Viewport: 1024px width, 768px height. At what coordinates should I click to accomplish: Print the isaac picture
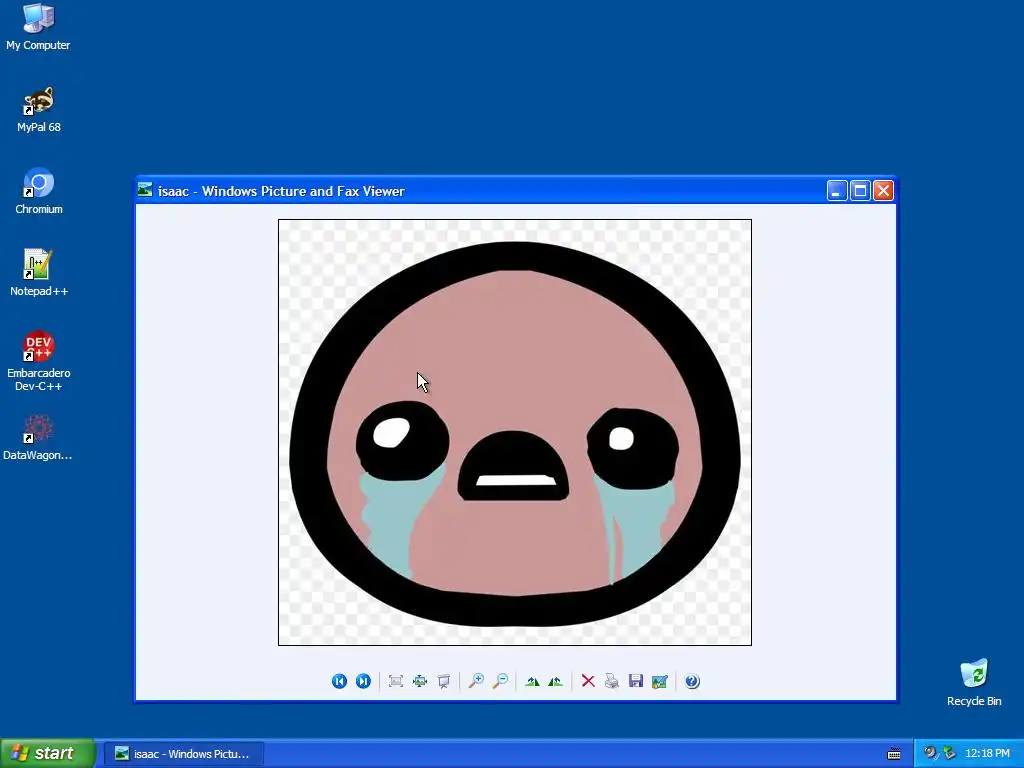pos(611,681)
